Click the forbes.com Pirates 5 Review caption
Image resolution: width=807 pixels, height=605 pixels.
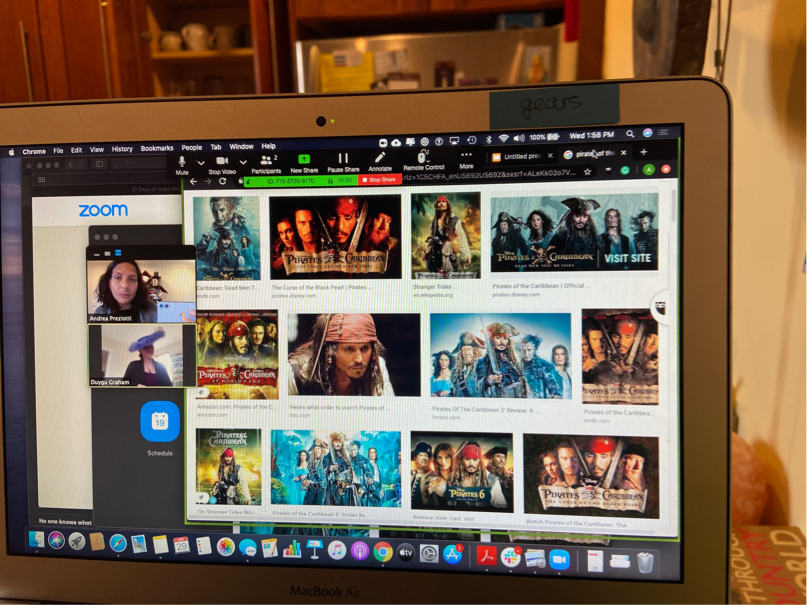pos(486,413)
